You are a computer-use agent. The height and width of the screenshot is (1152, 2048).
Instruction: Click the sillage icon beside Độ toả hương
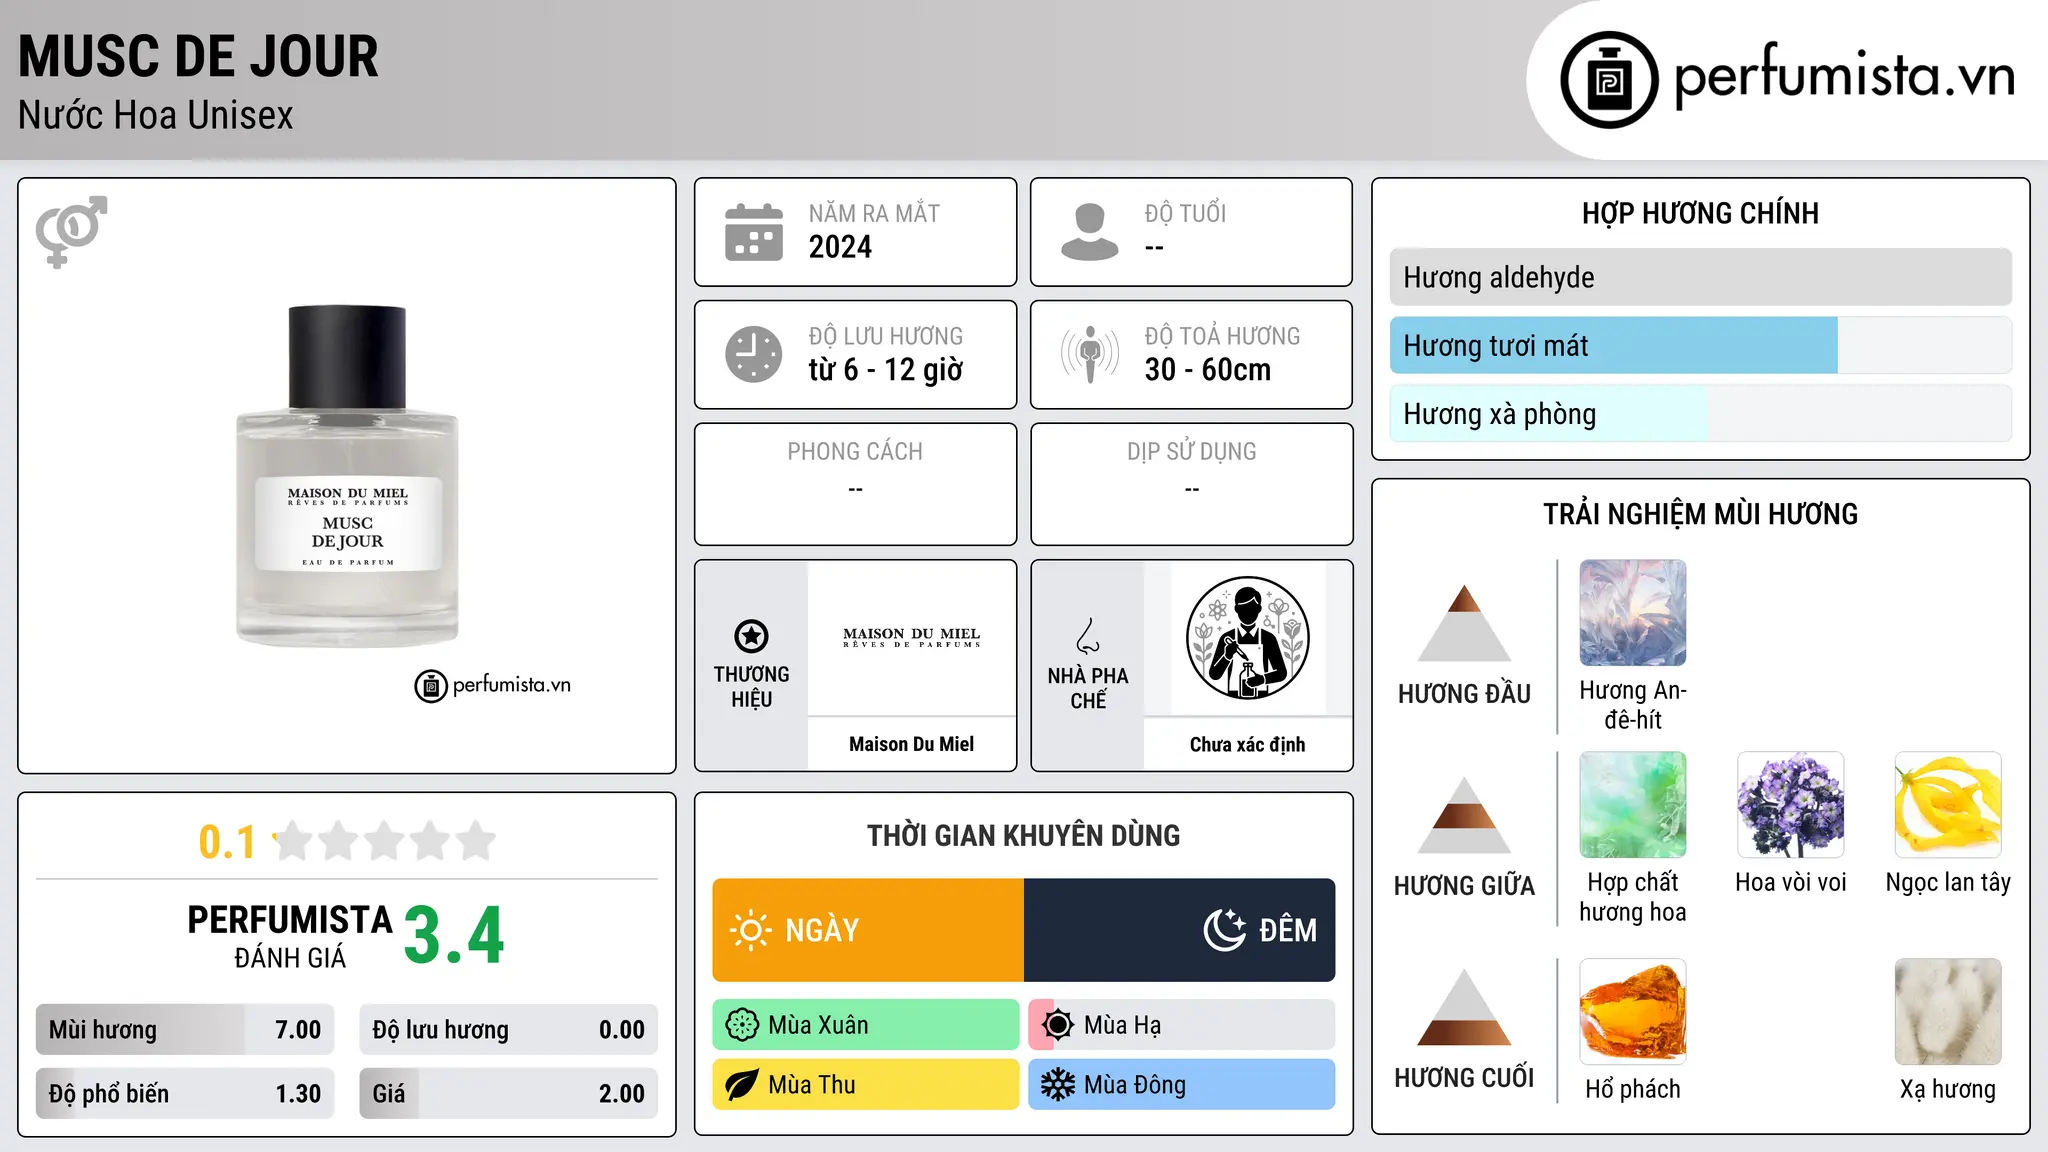click(1090, 354)
